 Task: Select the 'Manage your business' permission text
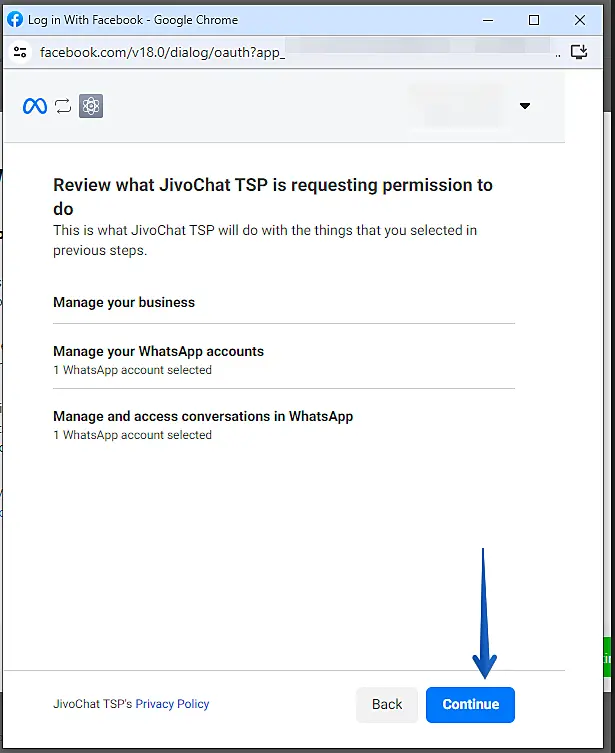coord(124,302)
